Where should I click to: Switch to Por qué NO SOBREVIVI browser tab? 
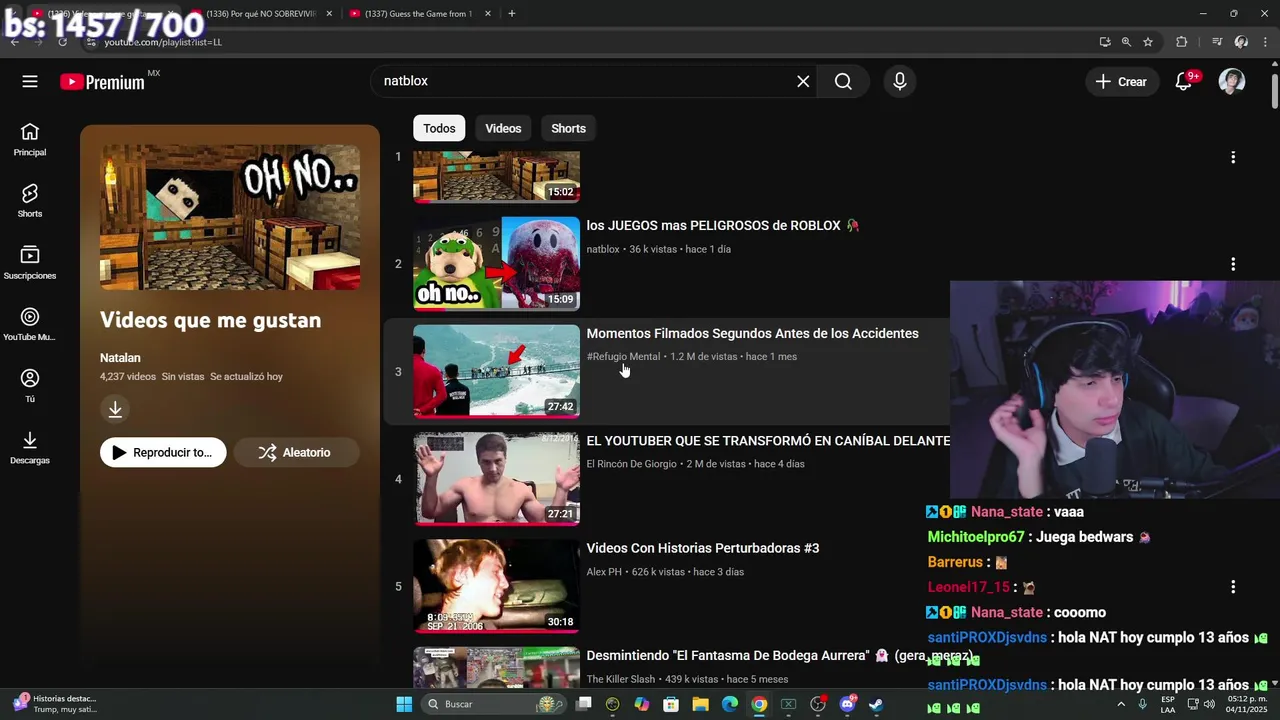pos(262,14)
